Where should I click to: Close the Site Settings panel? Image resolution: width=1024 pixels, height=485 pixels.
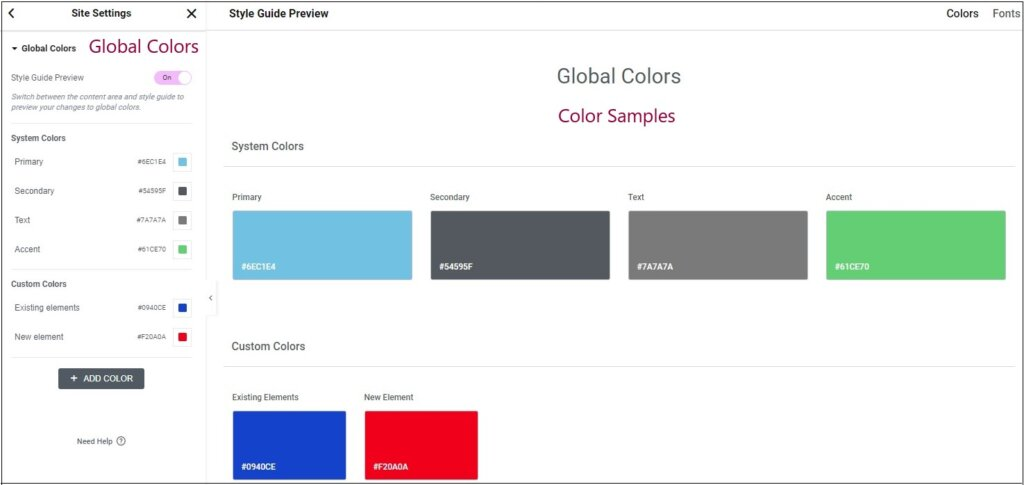tap(192, 14)
